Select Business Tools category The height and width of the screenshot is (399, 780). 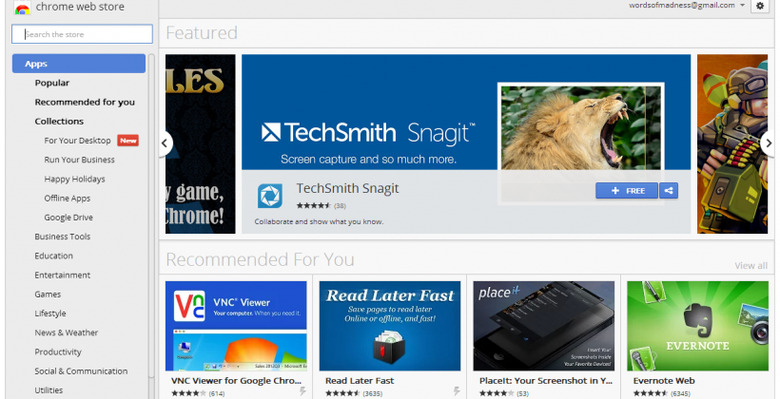click(62, 236)
